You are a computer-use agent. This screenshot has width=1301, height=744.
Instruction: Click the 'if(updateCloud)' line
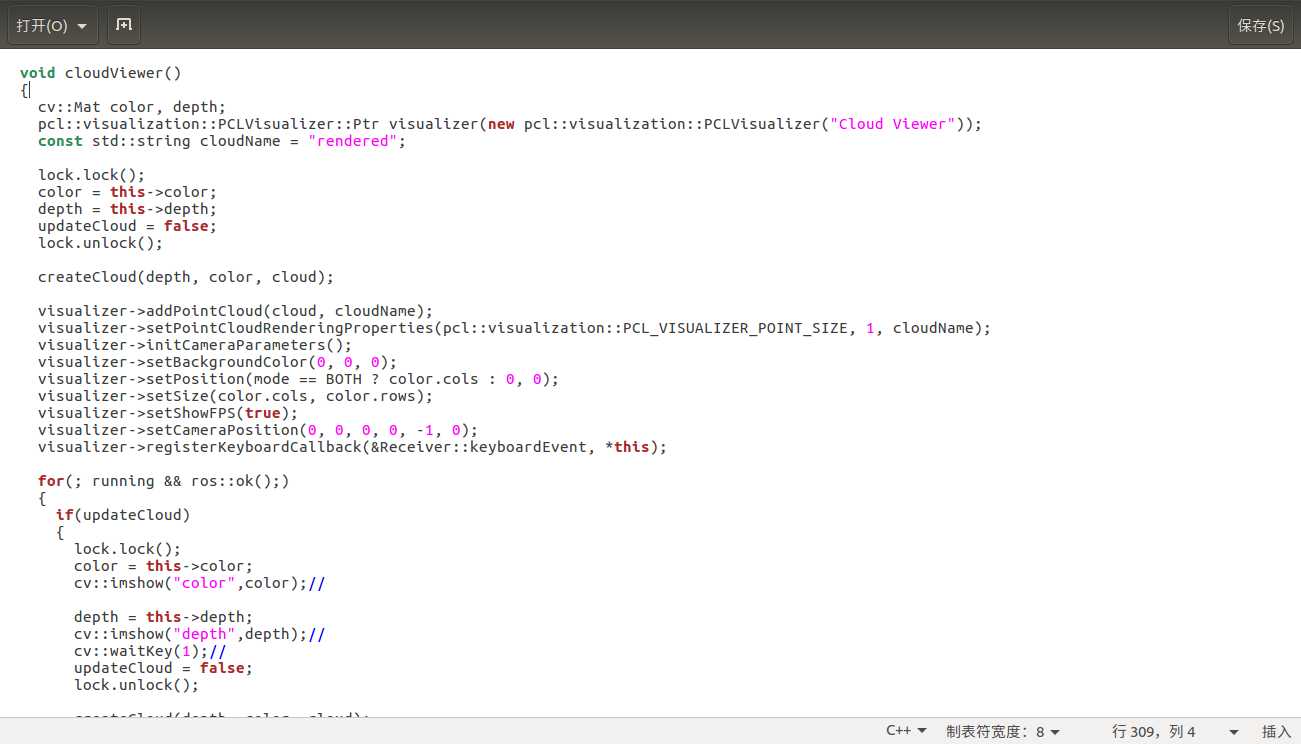[x=123, y=515]
